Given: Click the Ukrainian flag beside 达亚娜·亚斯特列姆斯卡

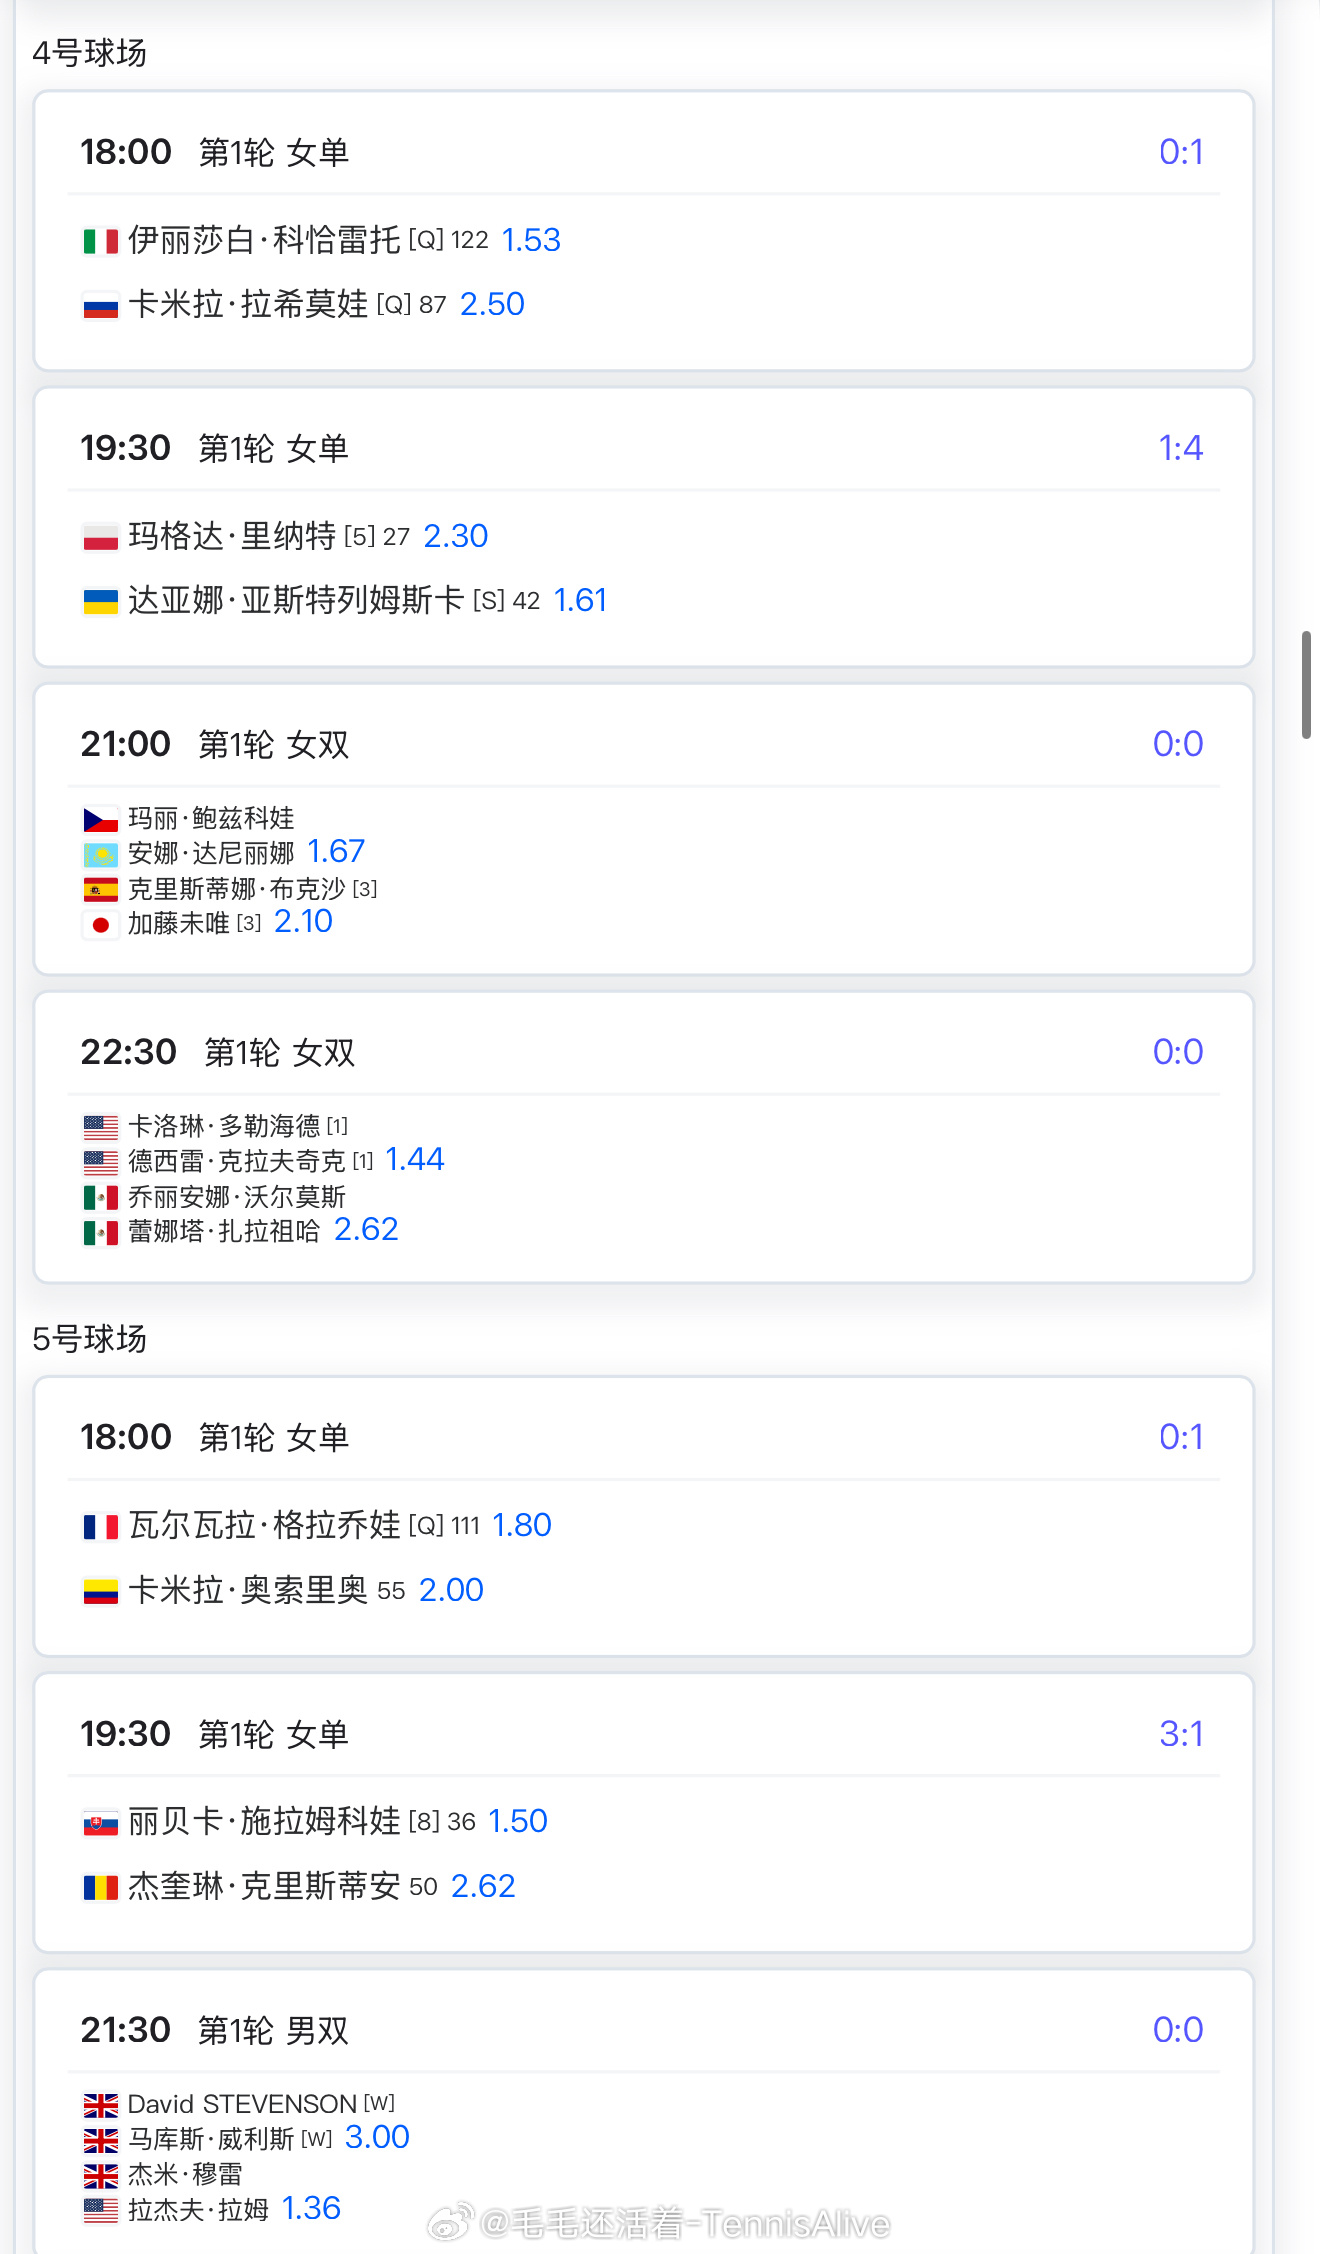Looking at the screenshot, I should 100,601.
